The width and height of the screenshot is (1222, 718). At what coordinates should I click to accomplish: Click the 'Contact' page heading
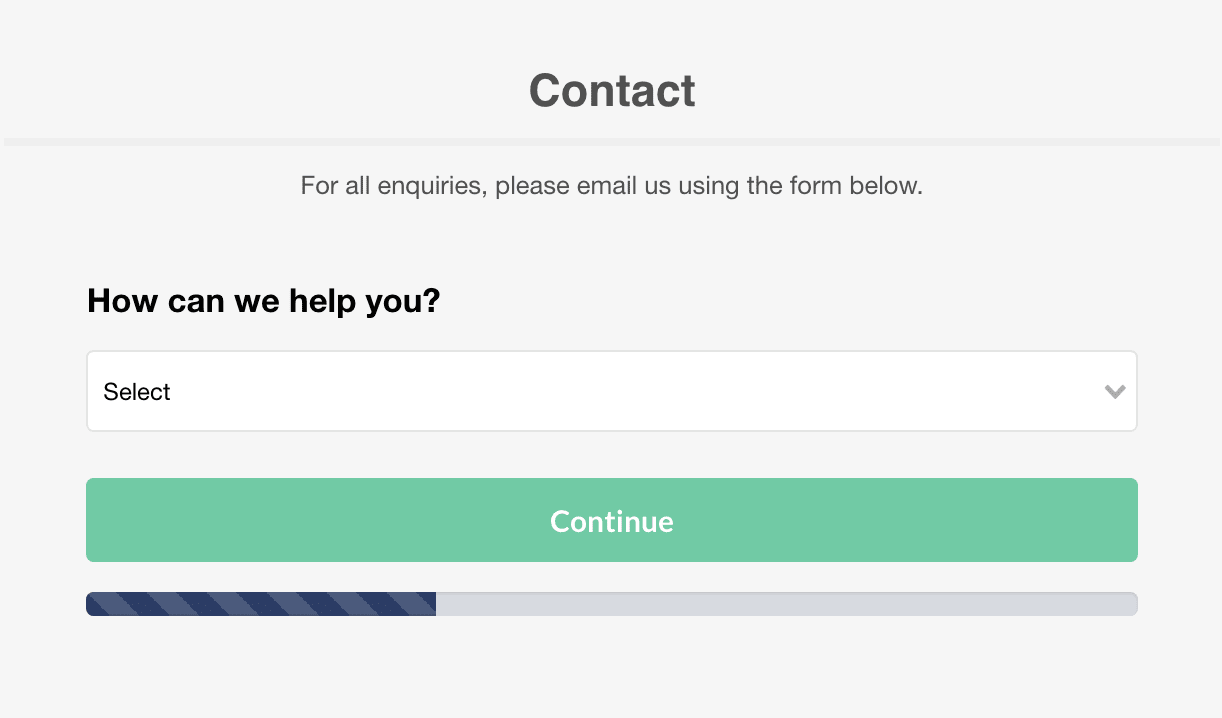(611, 90)
